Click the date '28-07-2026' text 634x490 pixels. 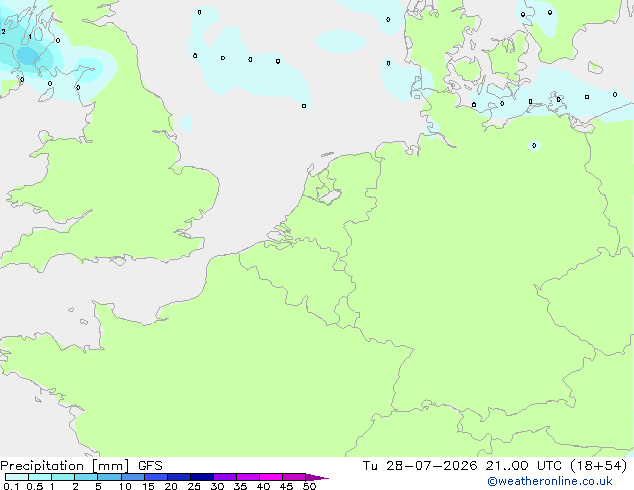pos(431,466)
